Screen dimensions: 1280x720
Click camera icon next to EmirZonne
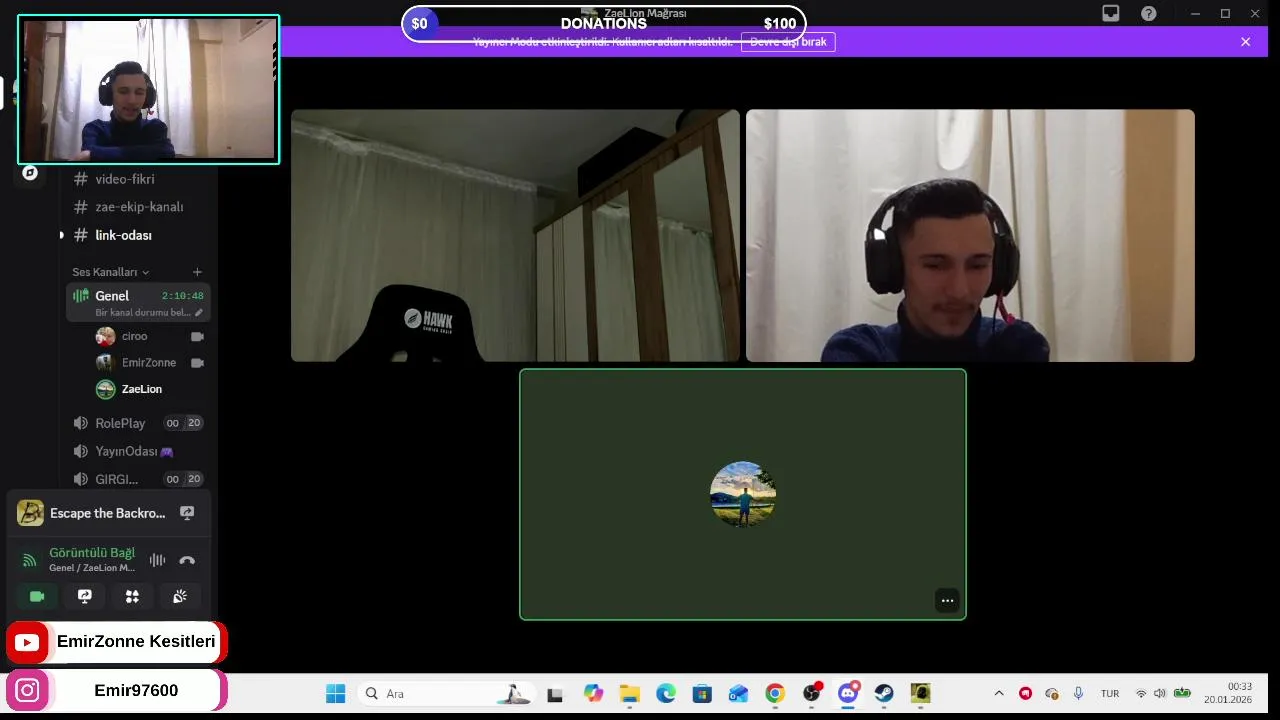[x=197, y=363]
